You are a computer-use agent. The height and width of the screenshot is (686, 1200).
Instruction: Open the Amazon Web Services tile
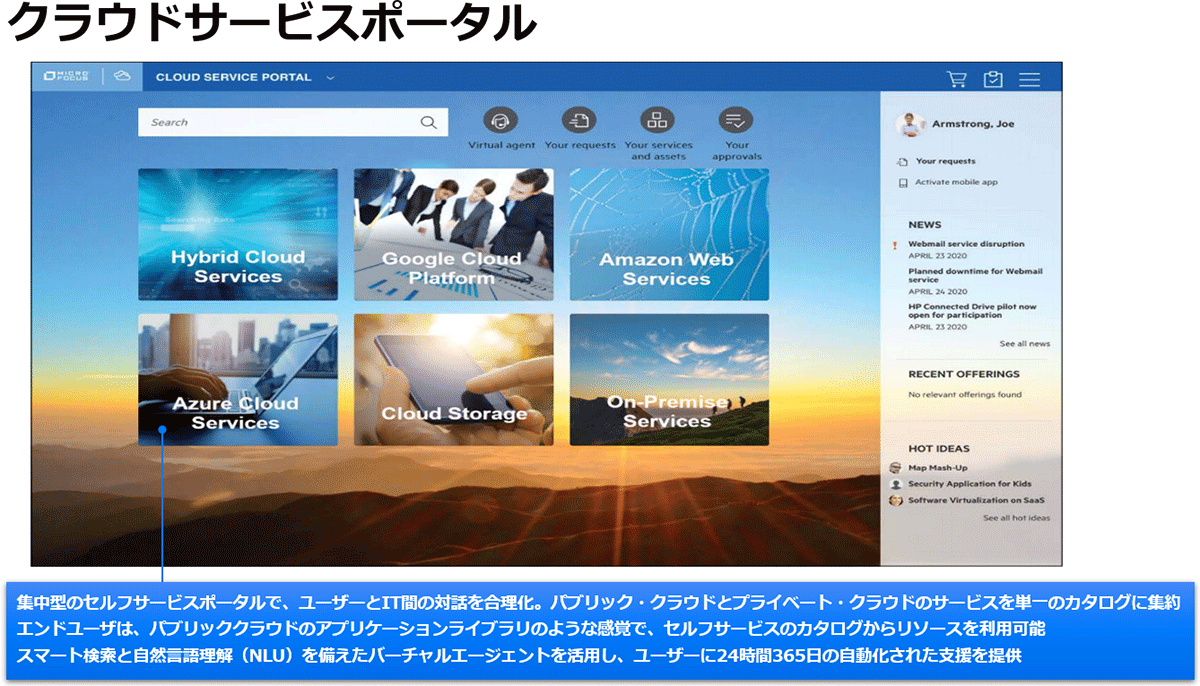click(669, 235)
